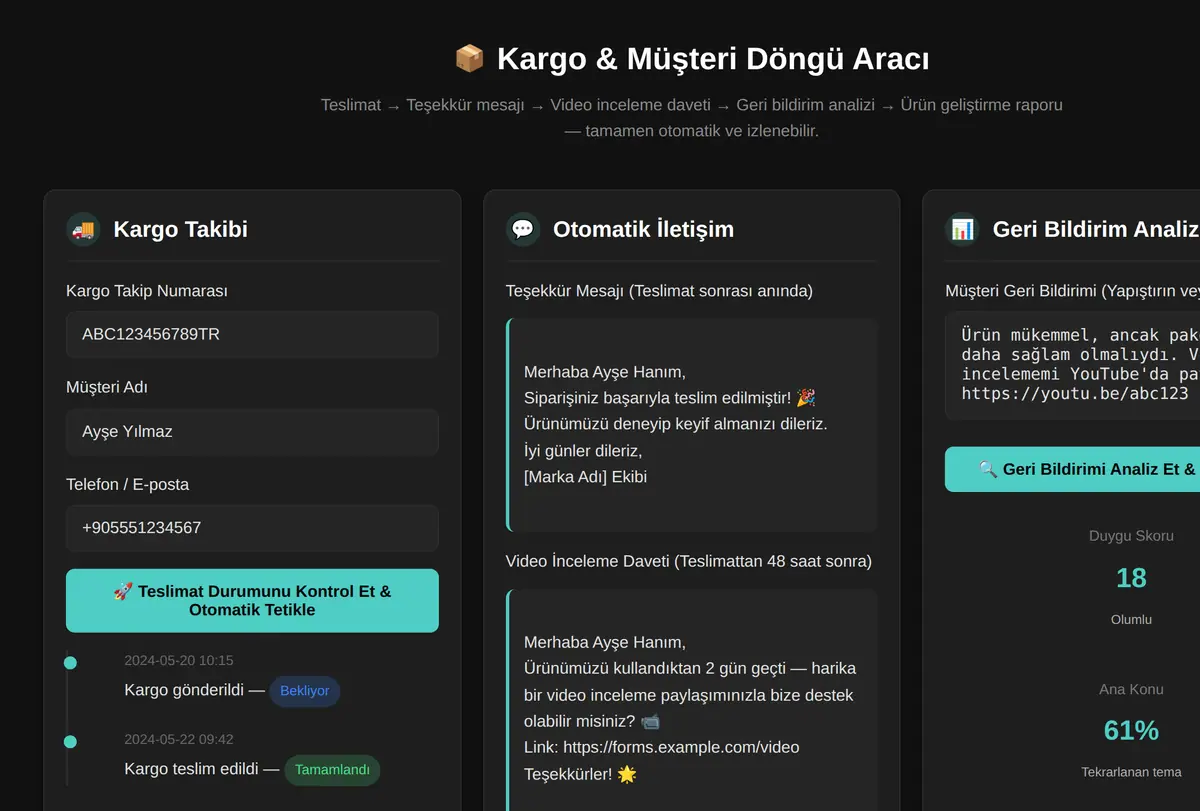1200x811 pixels.
Task: Click the Tamamlandı status badge
Action: pyautogui.click(x=332, y=770)
